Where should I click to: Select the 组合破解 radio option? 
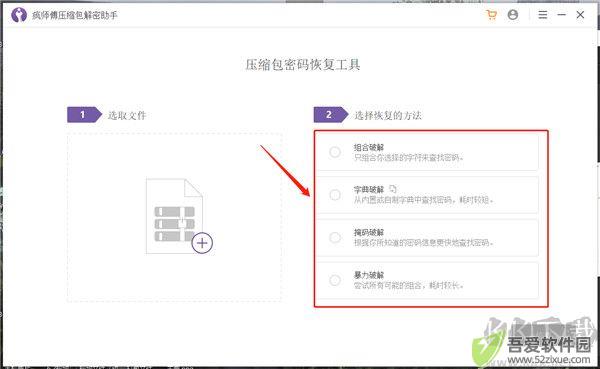pos(335,152)
